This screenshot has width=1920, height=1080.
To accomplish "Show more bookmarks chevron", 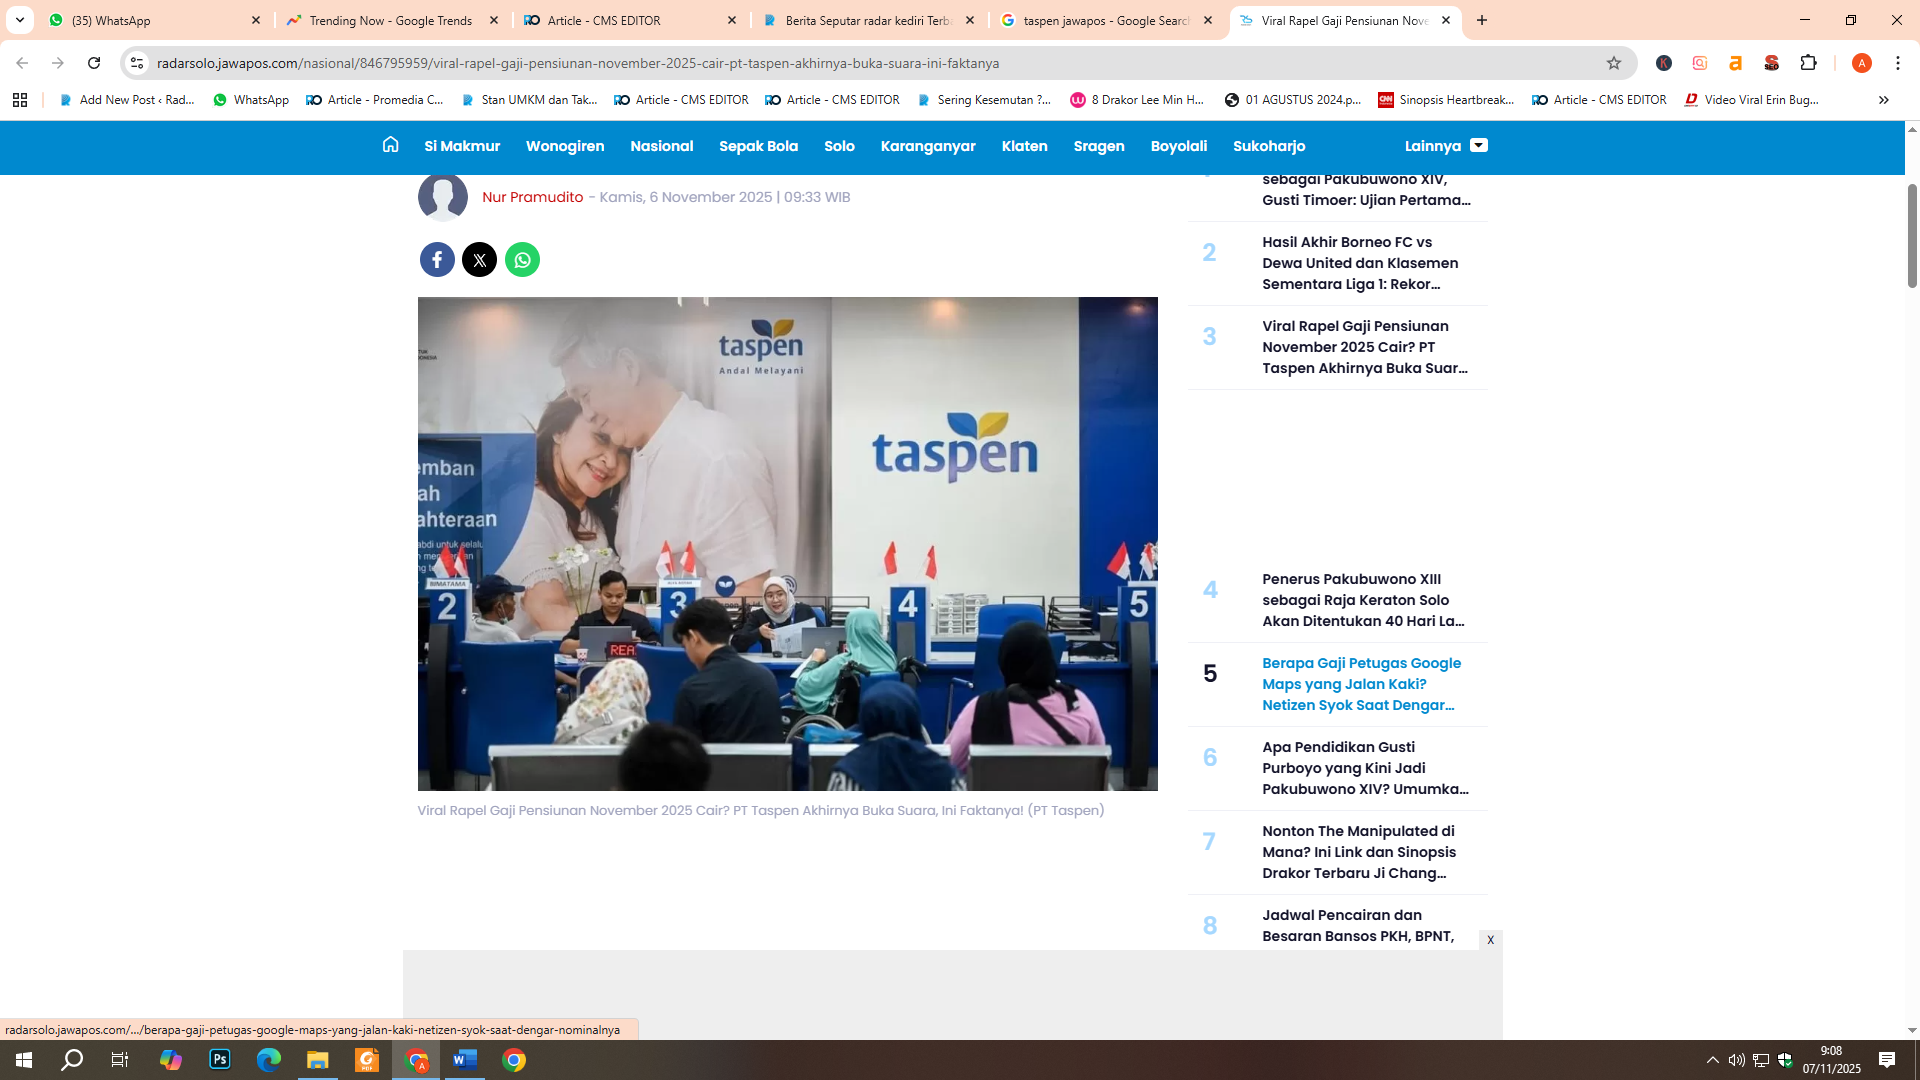I will point(1884,100).
